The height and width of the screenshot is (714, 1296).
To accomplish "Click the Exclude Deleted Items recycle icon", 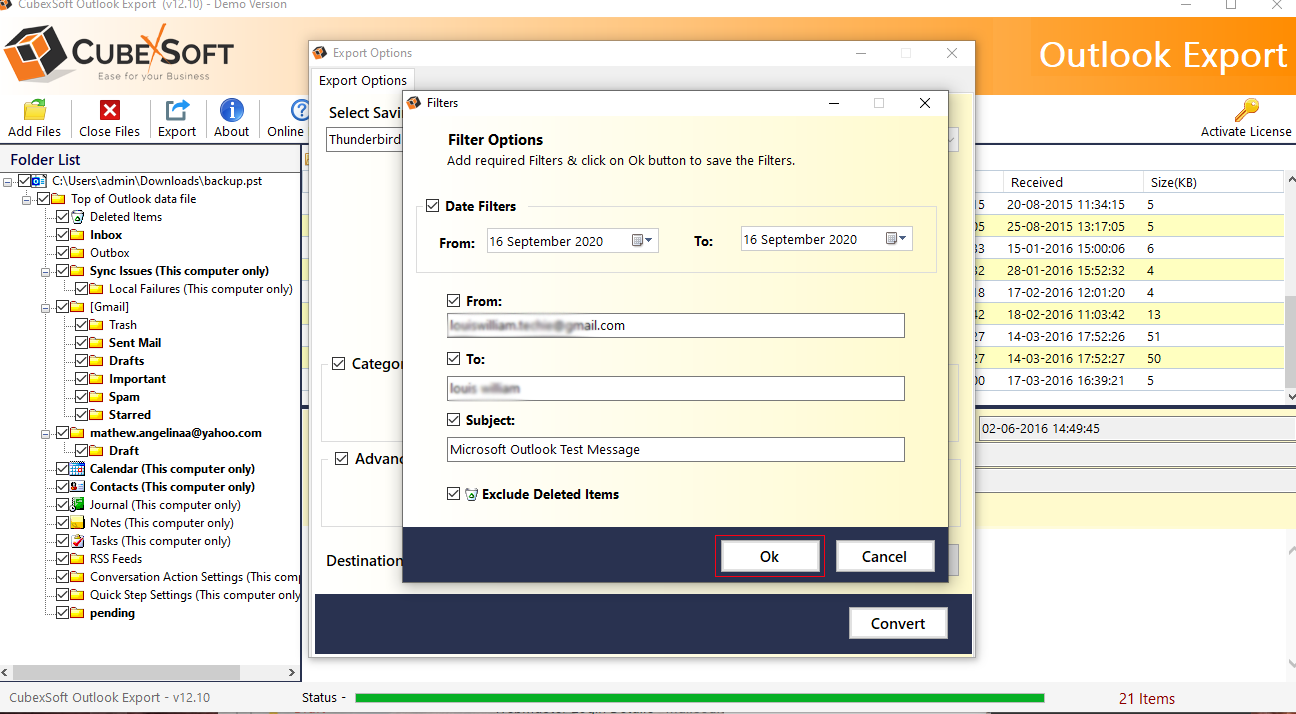I will click(x=472, y=494).
